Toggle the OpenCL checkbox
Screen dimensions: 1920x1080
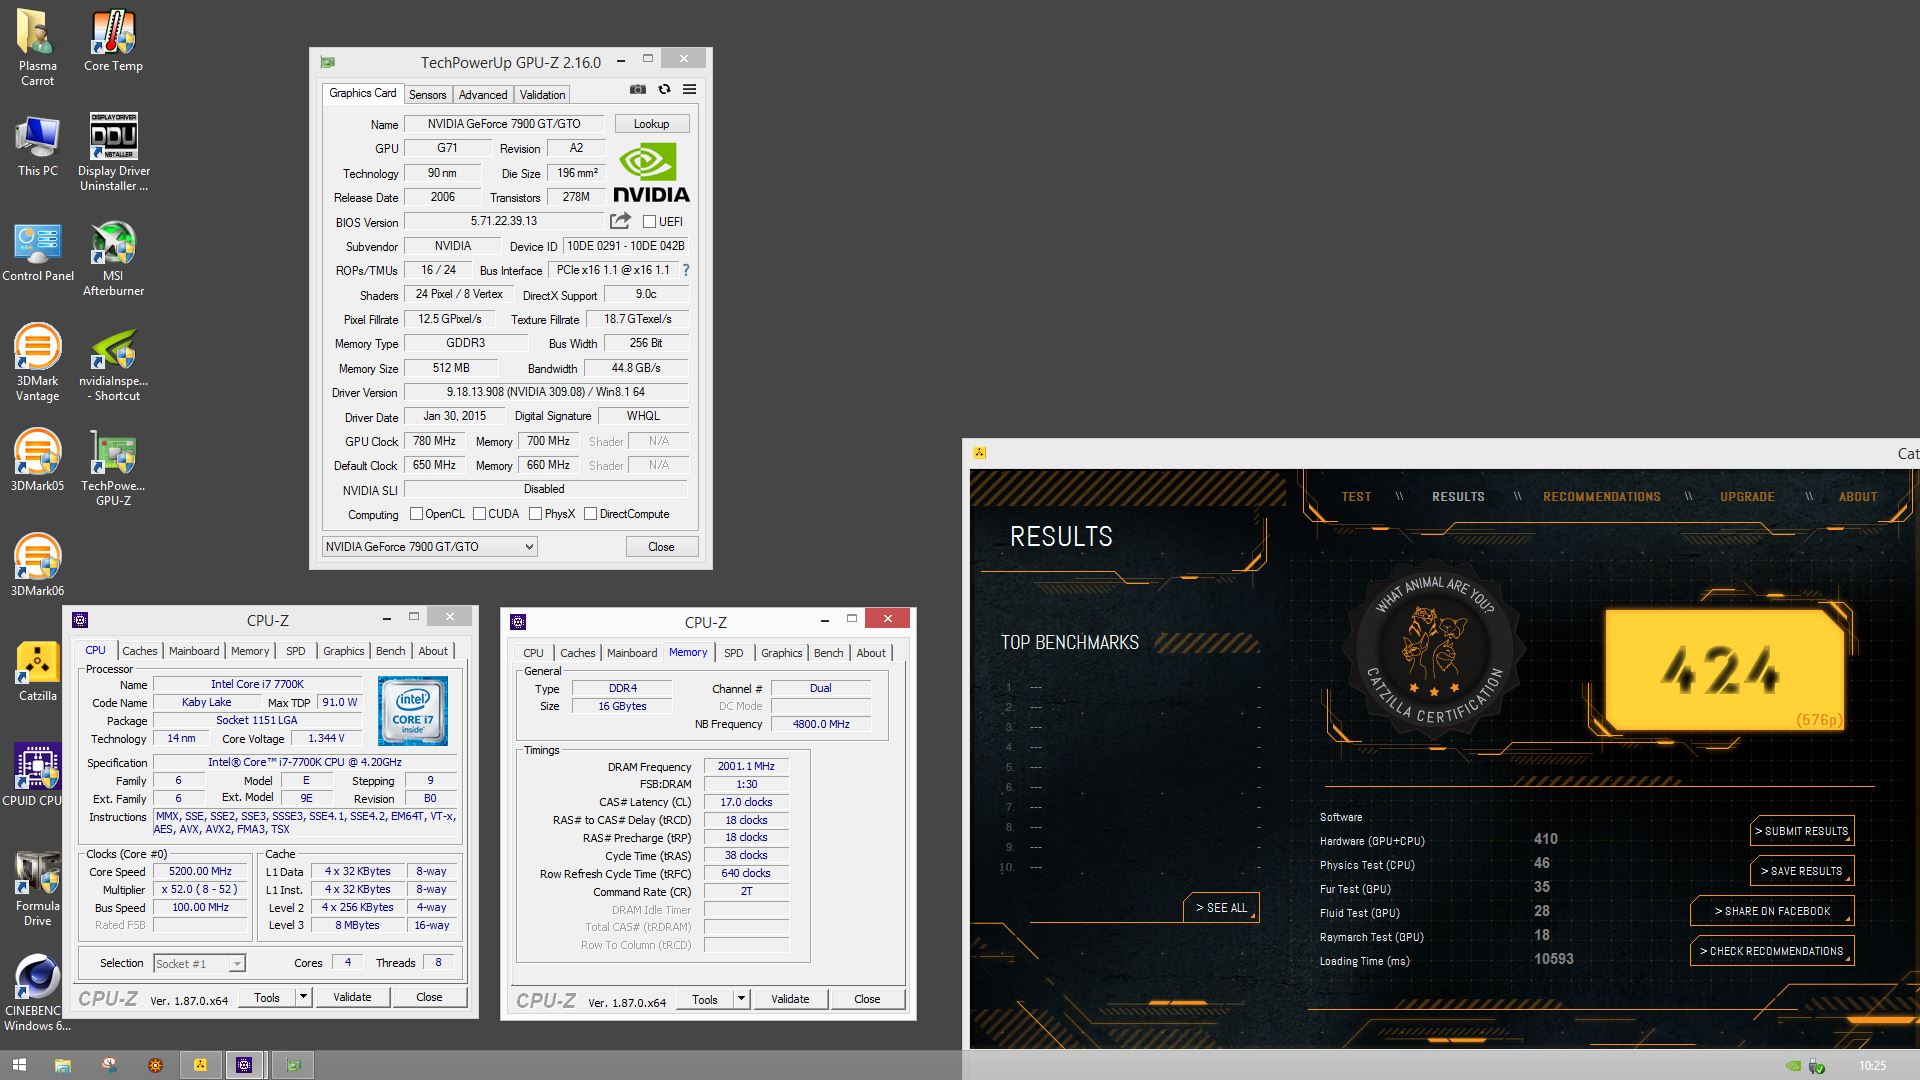click(x=417, y=514)
